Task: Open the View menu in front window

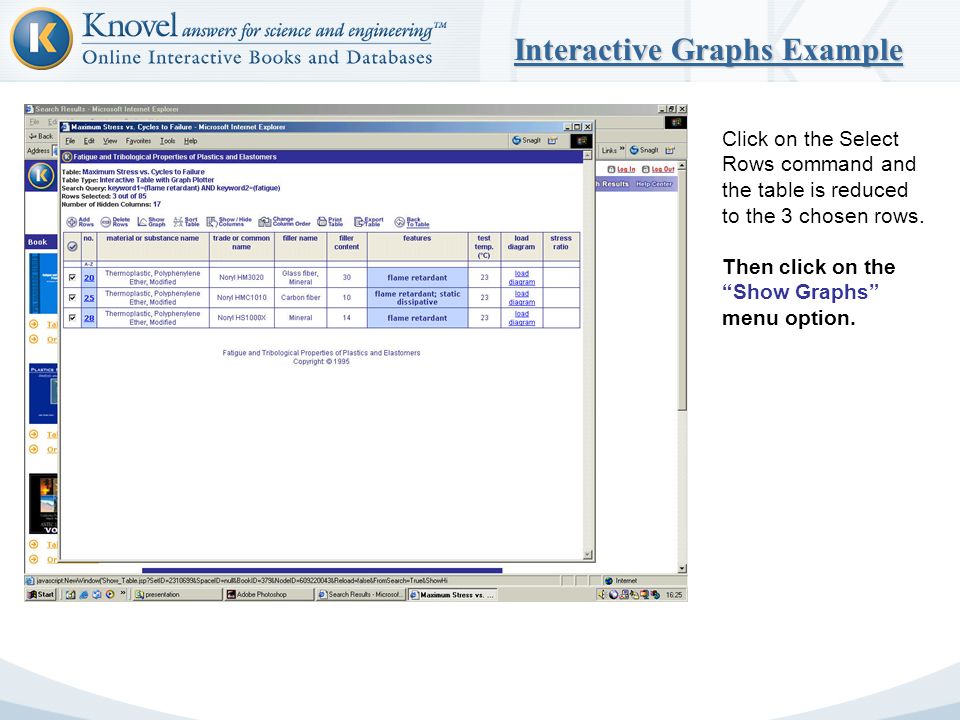Action: 110,141
